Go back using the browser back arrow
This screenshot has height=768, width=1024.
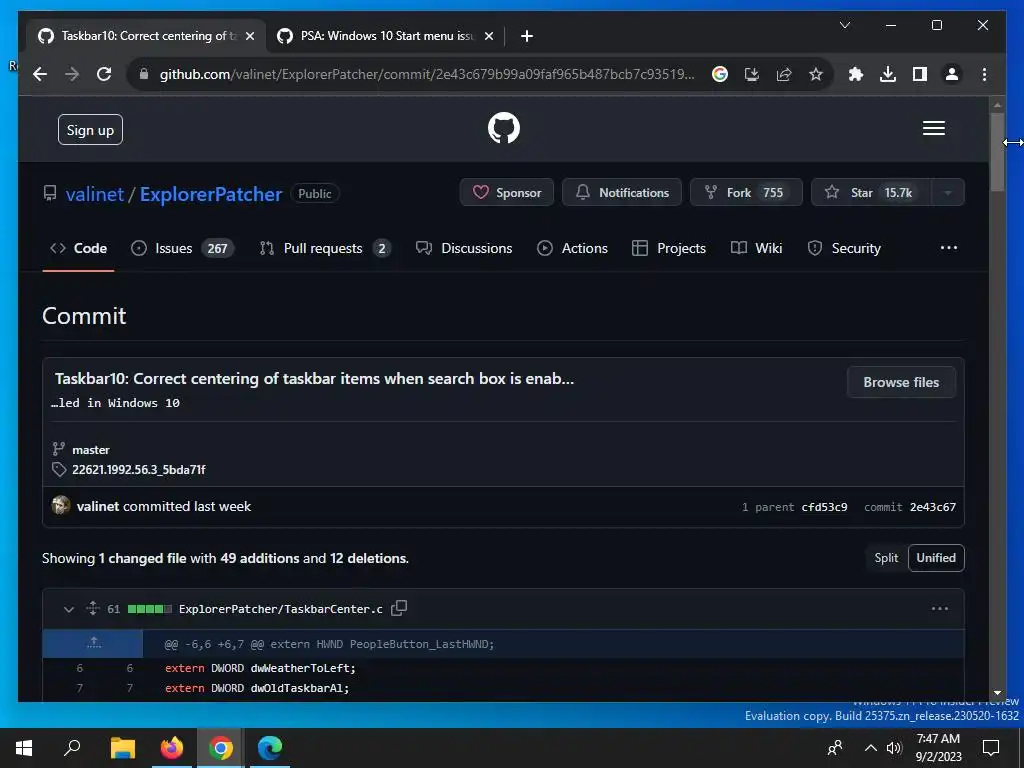tap(40, 74)
